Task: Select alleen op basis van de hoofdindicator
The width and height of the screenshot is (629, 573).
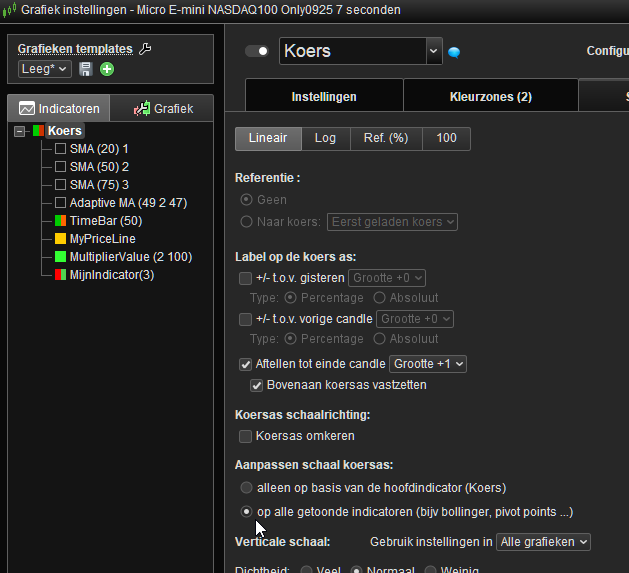Action: pyautogui.click(x=246, y=488)
